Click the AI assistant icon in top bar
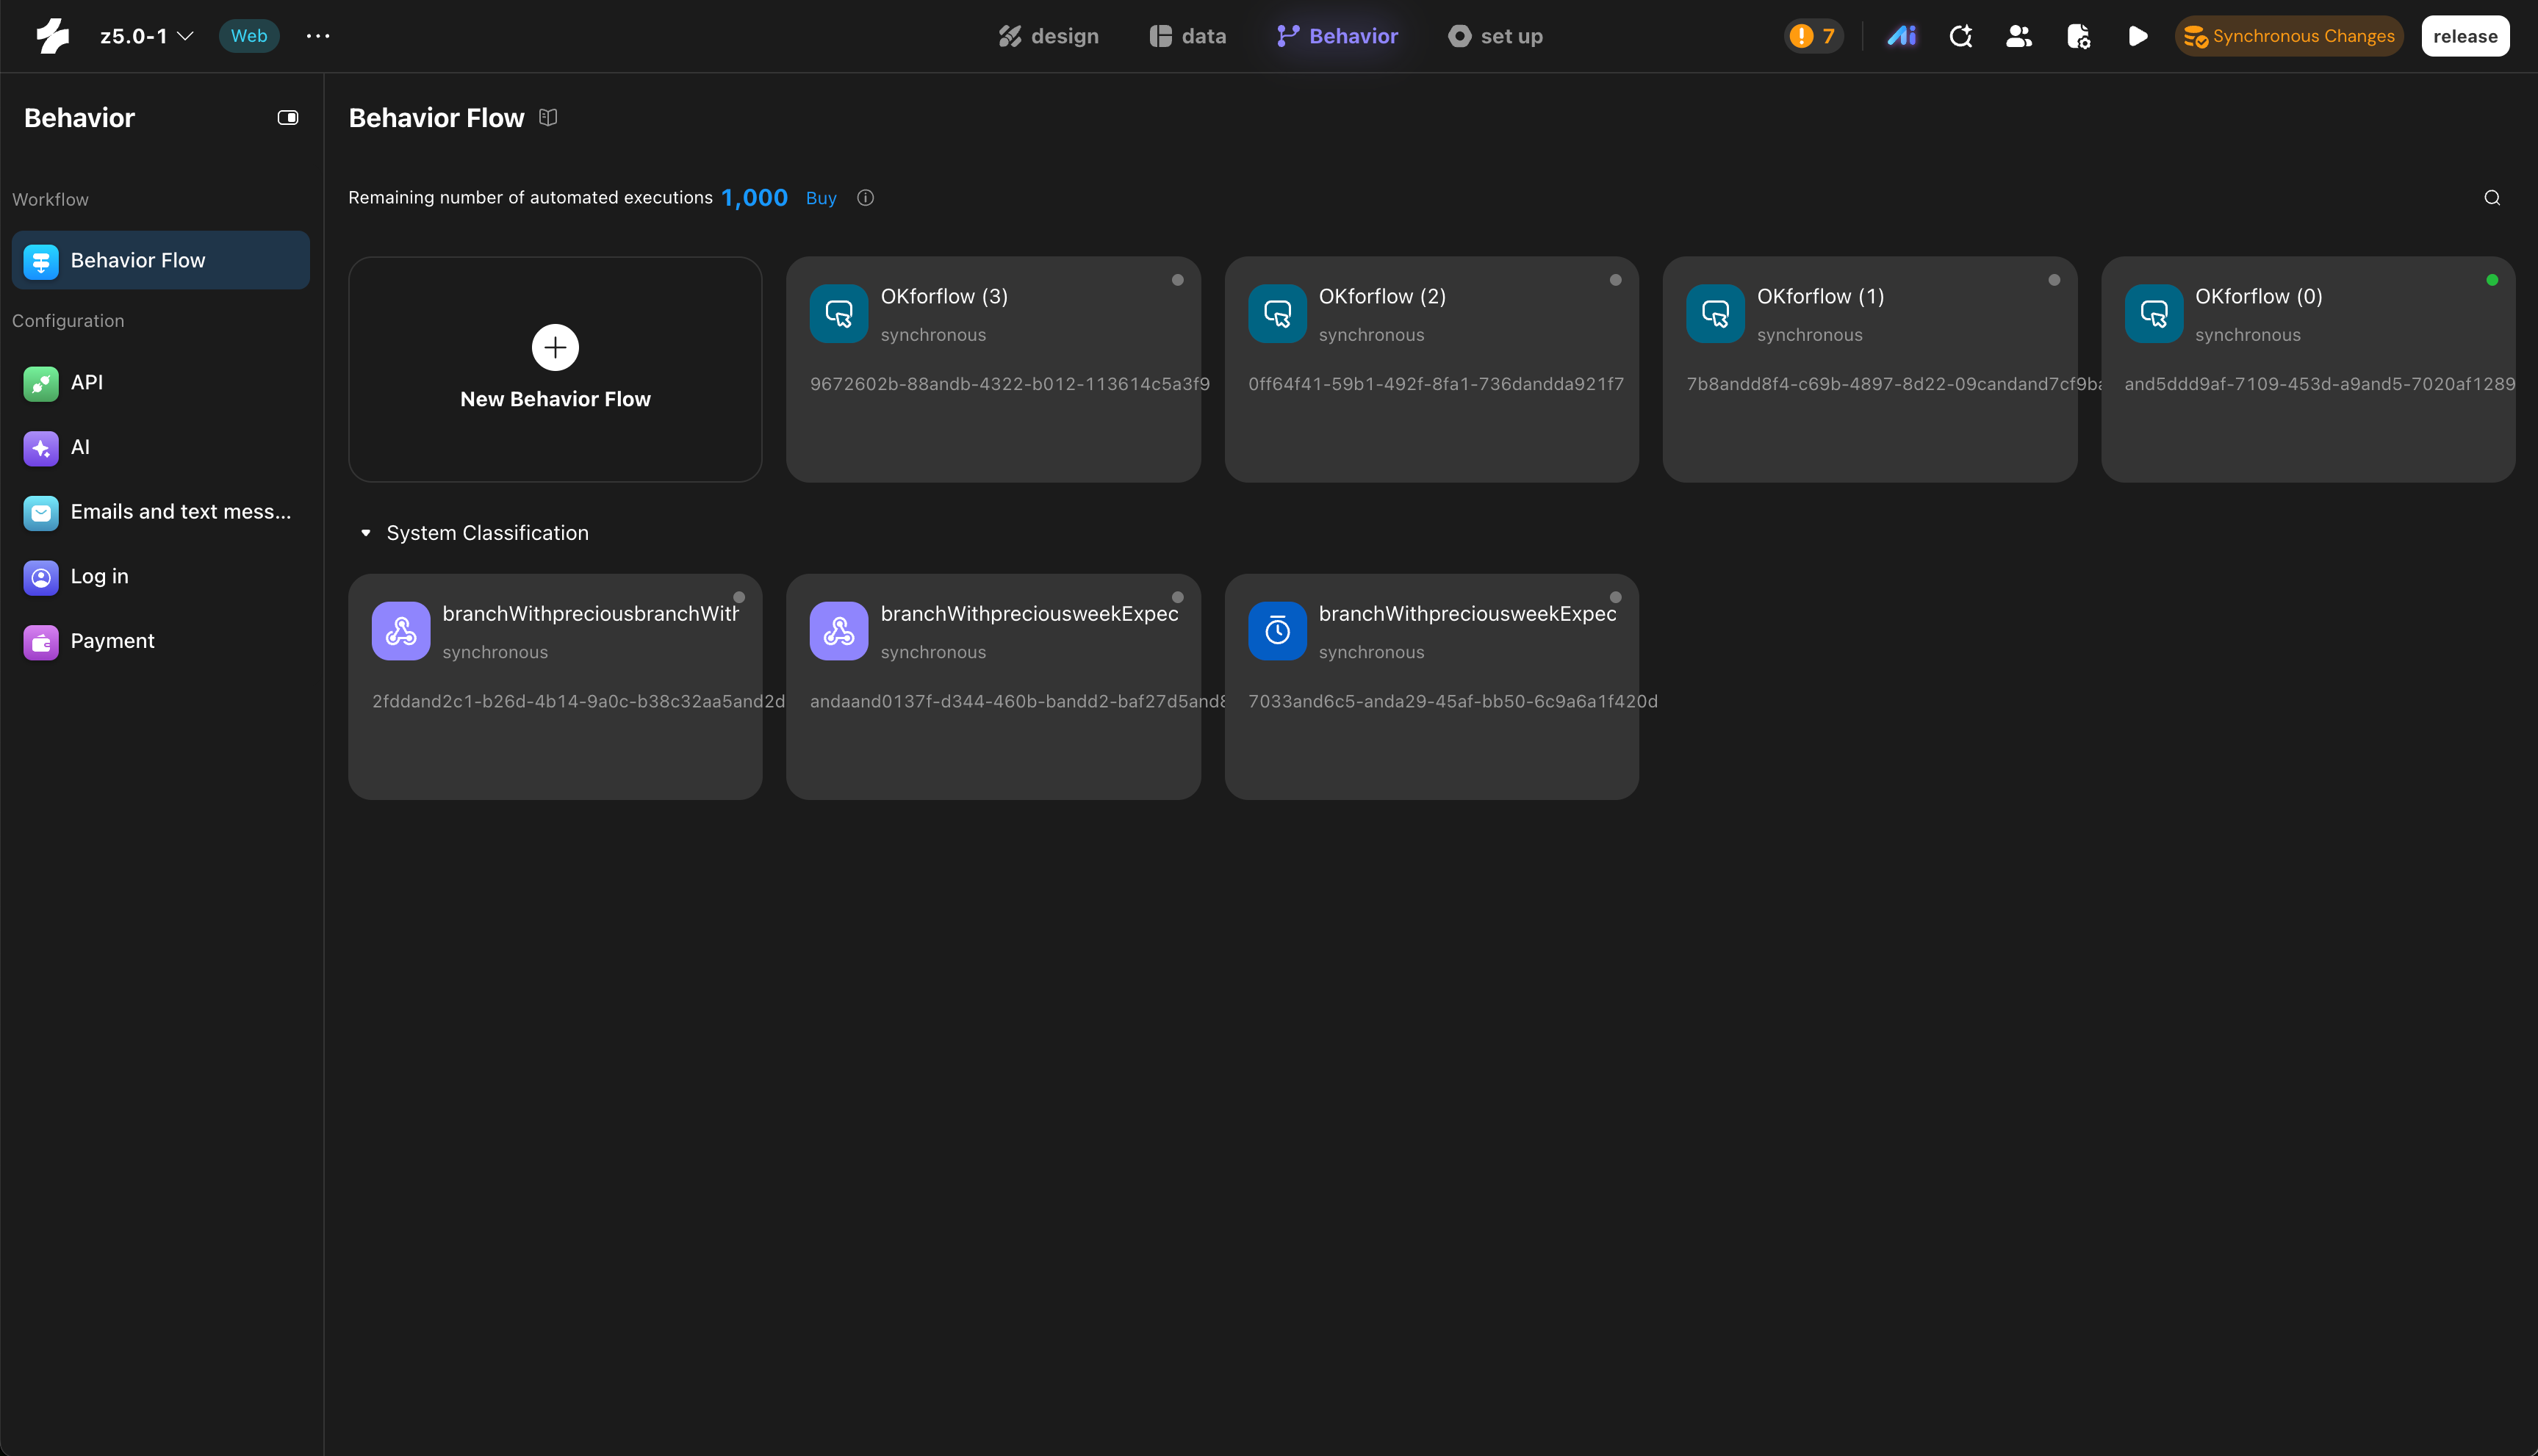This screenshot has height=1456, width=2538. [x=1901, y=36]
